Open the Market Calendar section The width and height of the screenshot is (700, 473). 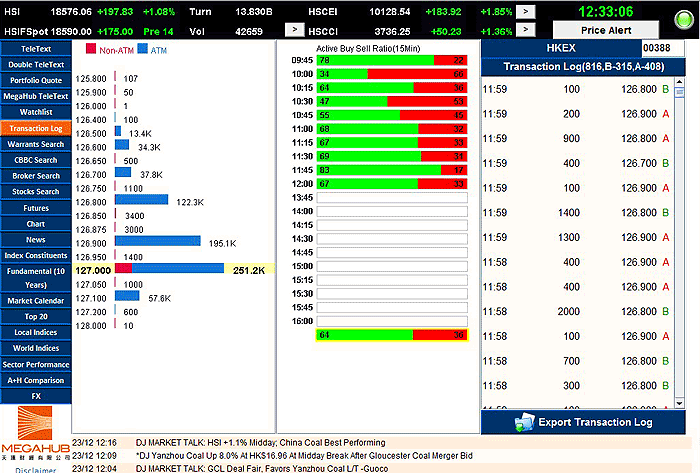pyautogui.click(x=36, y=300)
